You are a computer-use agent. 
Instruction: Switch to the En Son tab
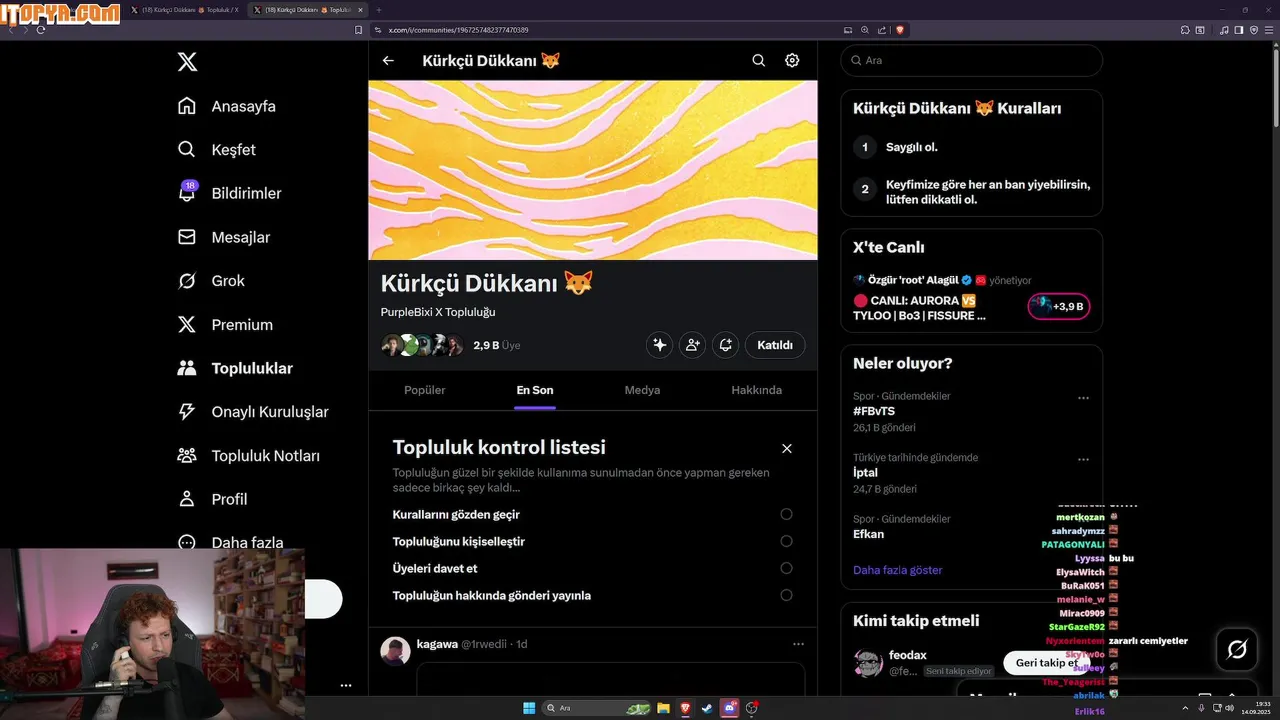point(535,390)
